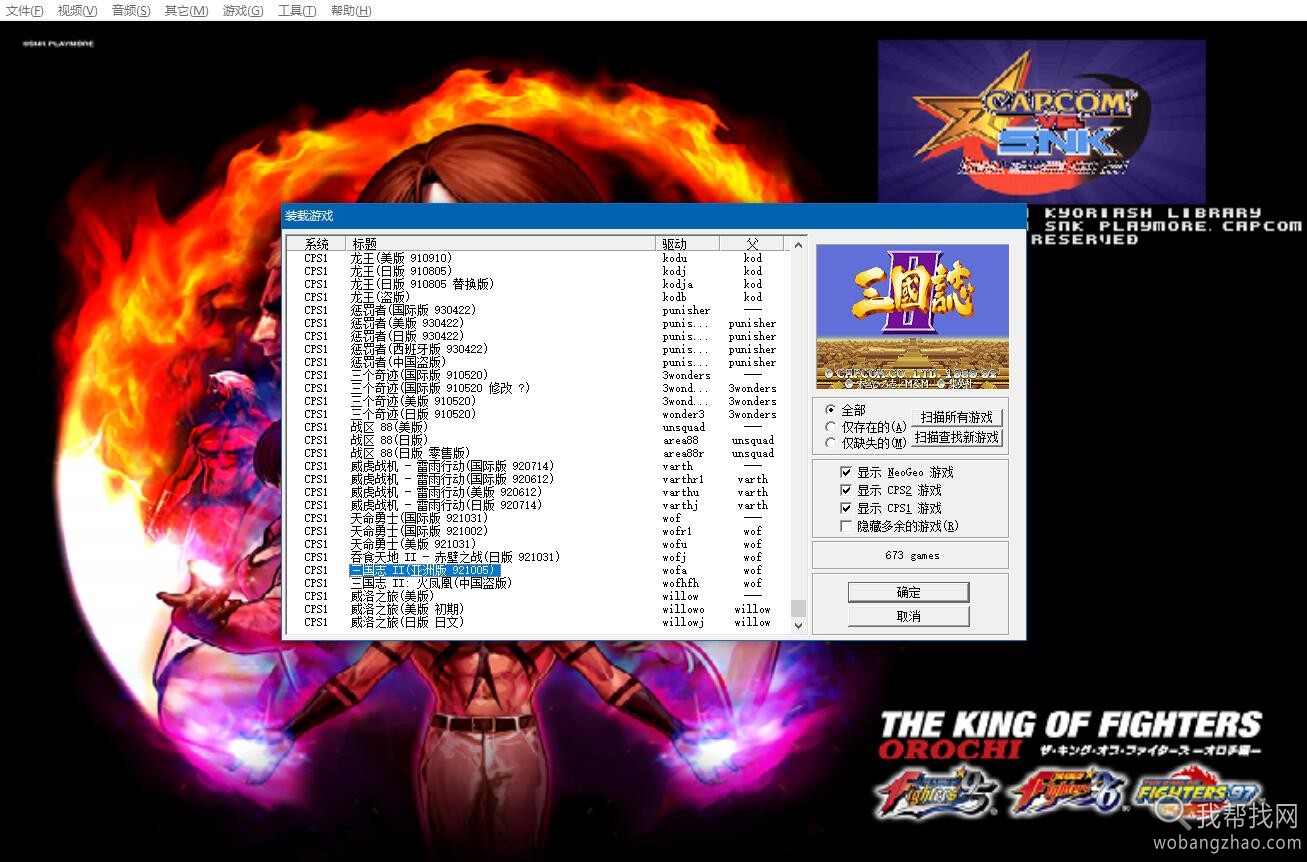This screenshot has height=862, width=1307.
Task: Select 三个奇迹(美版 910520) row
Action: point(538,401)
